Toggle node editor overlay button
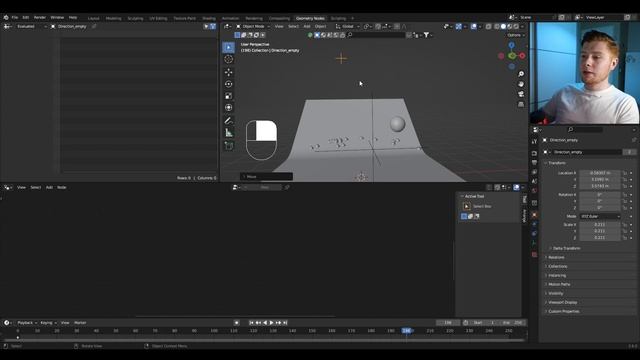The image size is (640, 360). pyautogui.click(x=516, y=187)
